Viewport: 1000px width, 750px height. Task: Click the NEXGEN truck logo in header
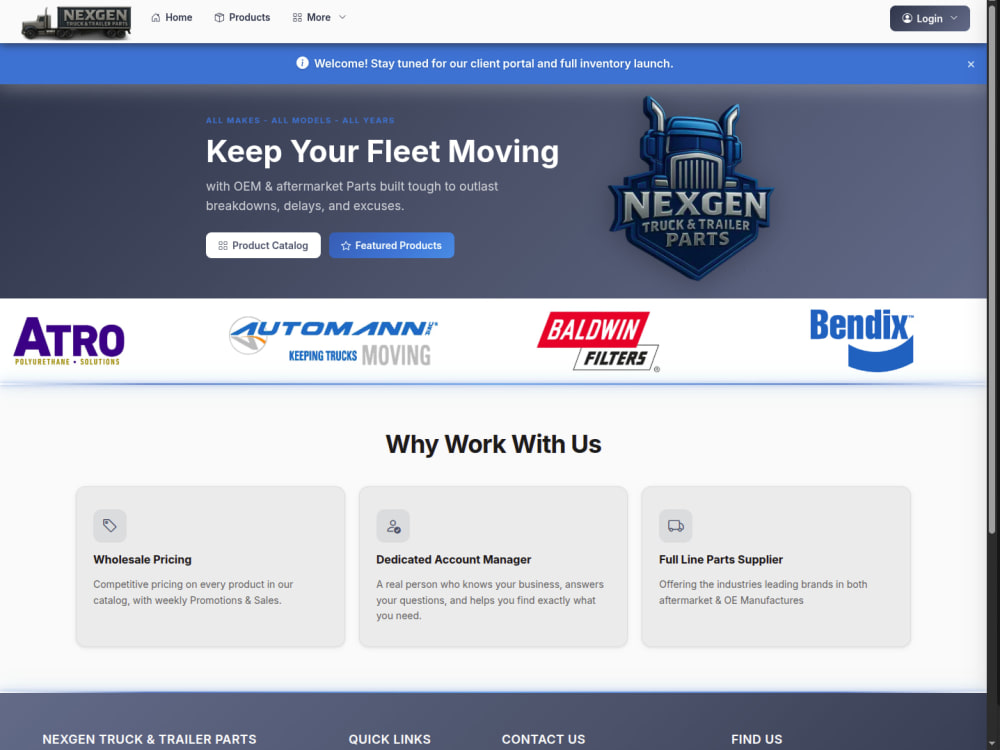(x=76, y=22)
